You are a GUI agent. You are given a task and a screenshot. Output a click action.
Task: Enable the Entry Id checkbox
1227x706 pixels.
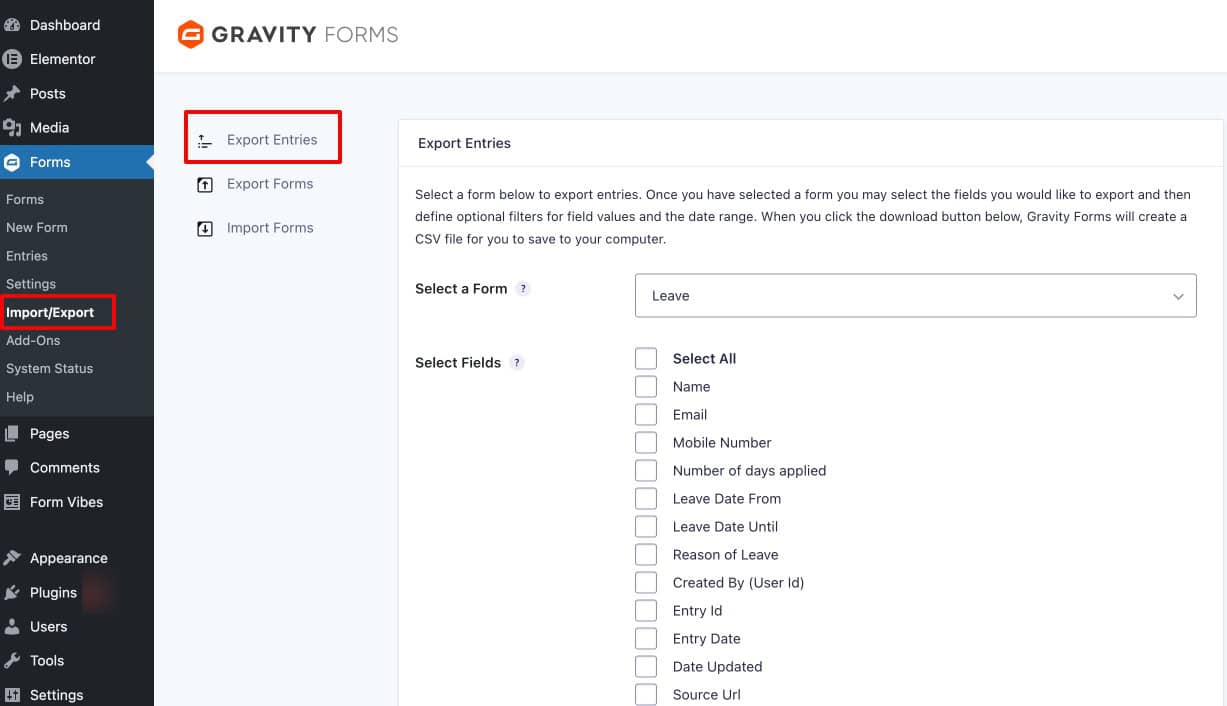click(x=646, y=610)
